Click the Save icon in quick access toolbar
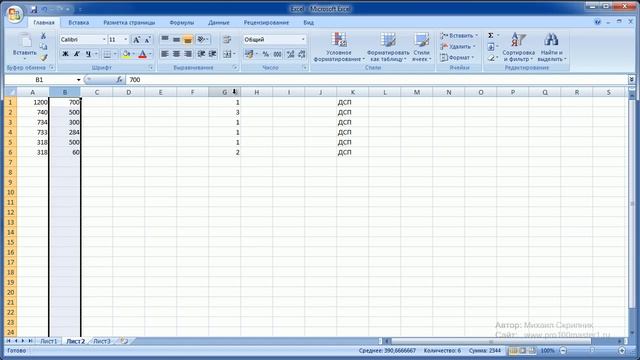The width and height of the screenshot is (640, 360). point(34,9)
